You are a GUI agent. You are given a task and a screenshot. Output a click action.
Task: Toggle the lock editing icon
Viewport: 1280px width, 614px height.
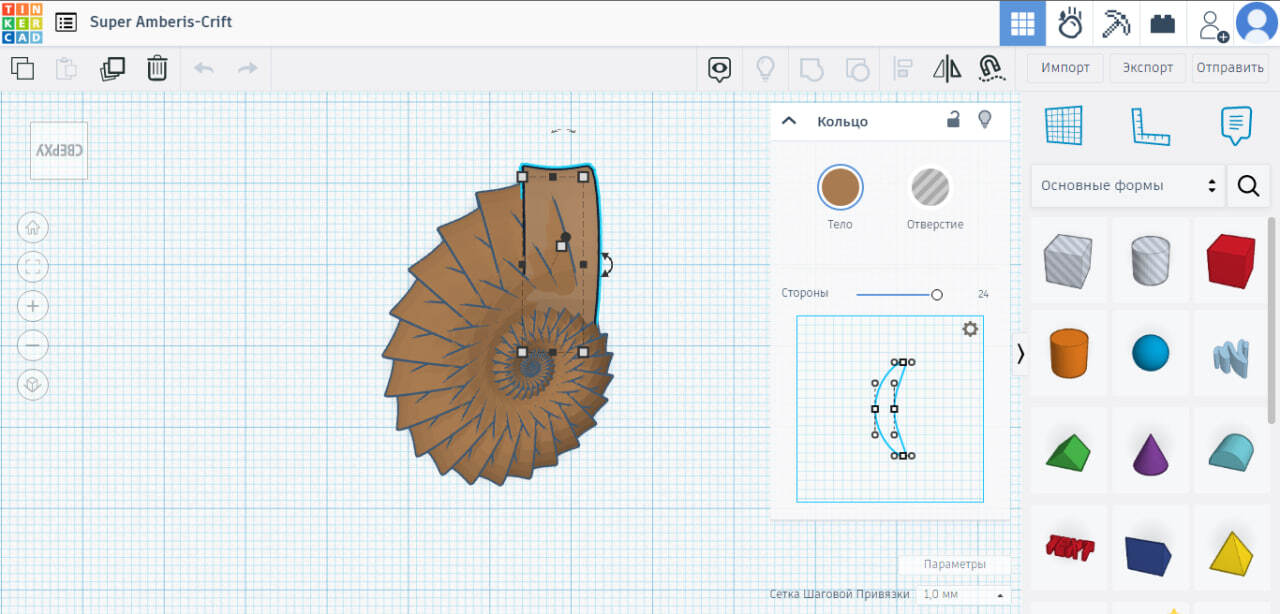tap(954, 120)
